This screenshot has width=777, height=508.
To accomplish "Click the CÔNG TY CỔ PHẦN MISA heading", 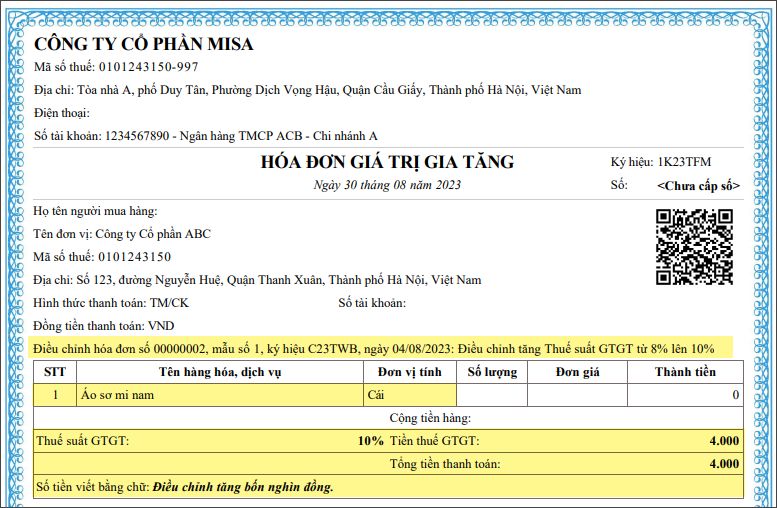I will point(144,44).
